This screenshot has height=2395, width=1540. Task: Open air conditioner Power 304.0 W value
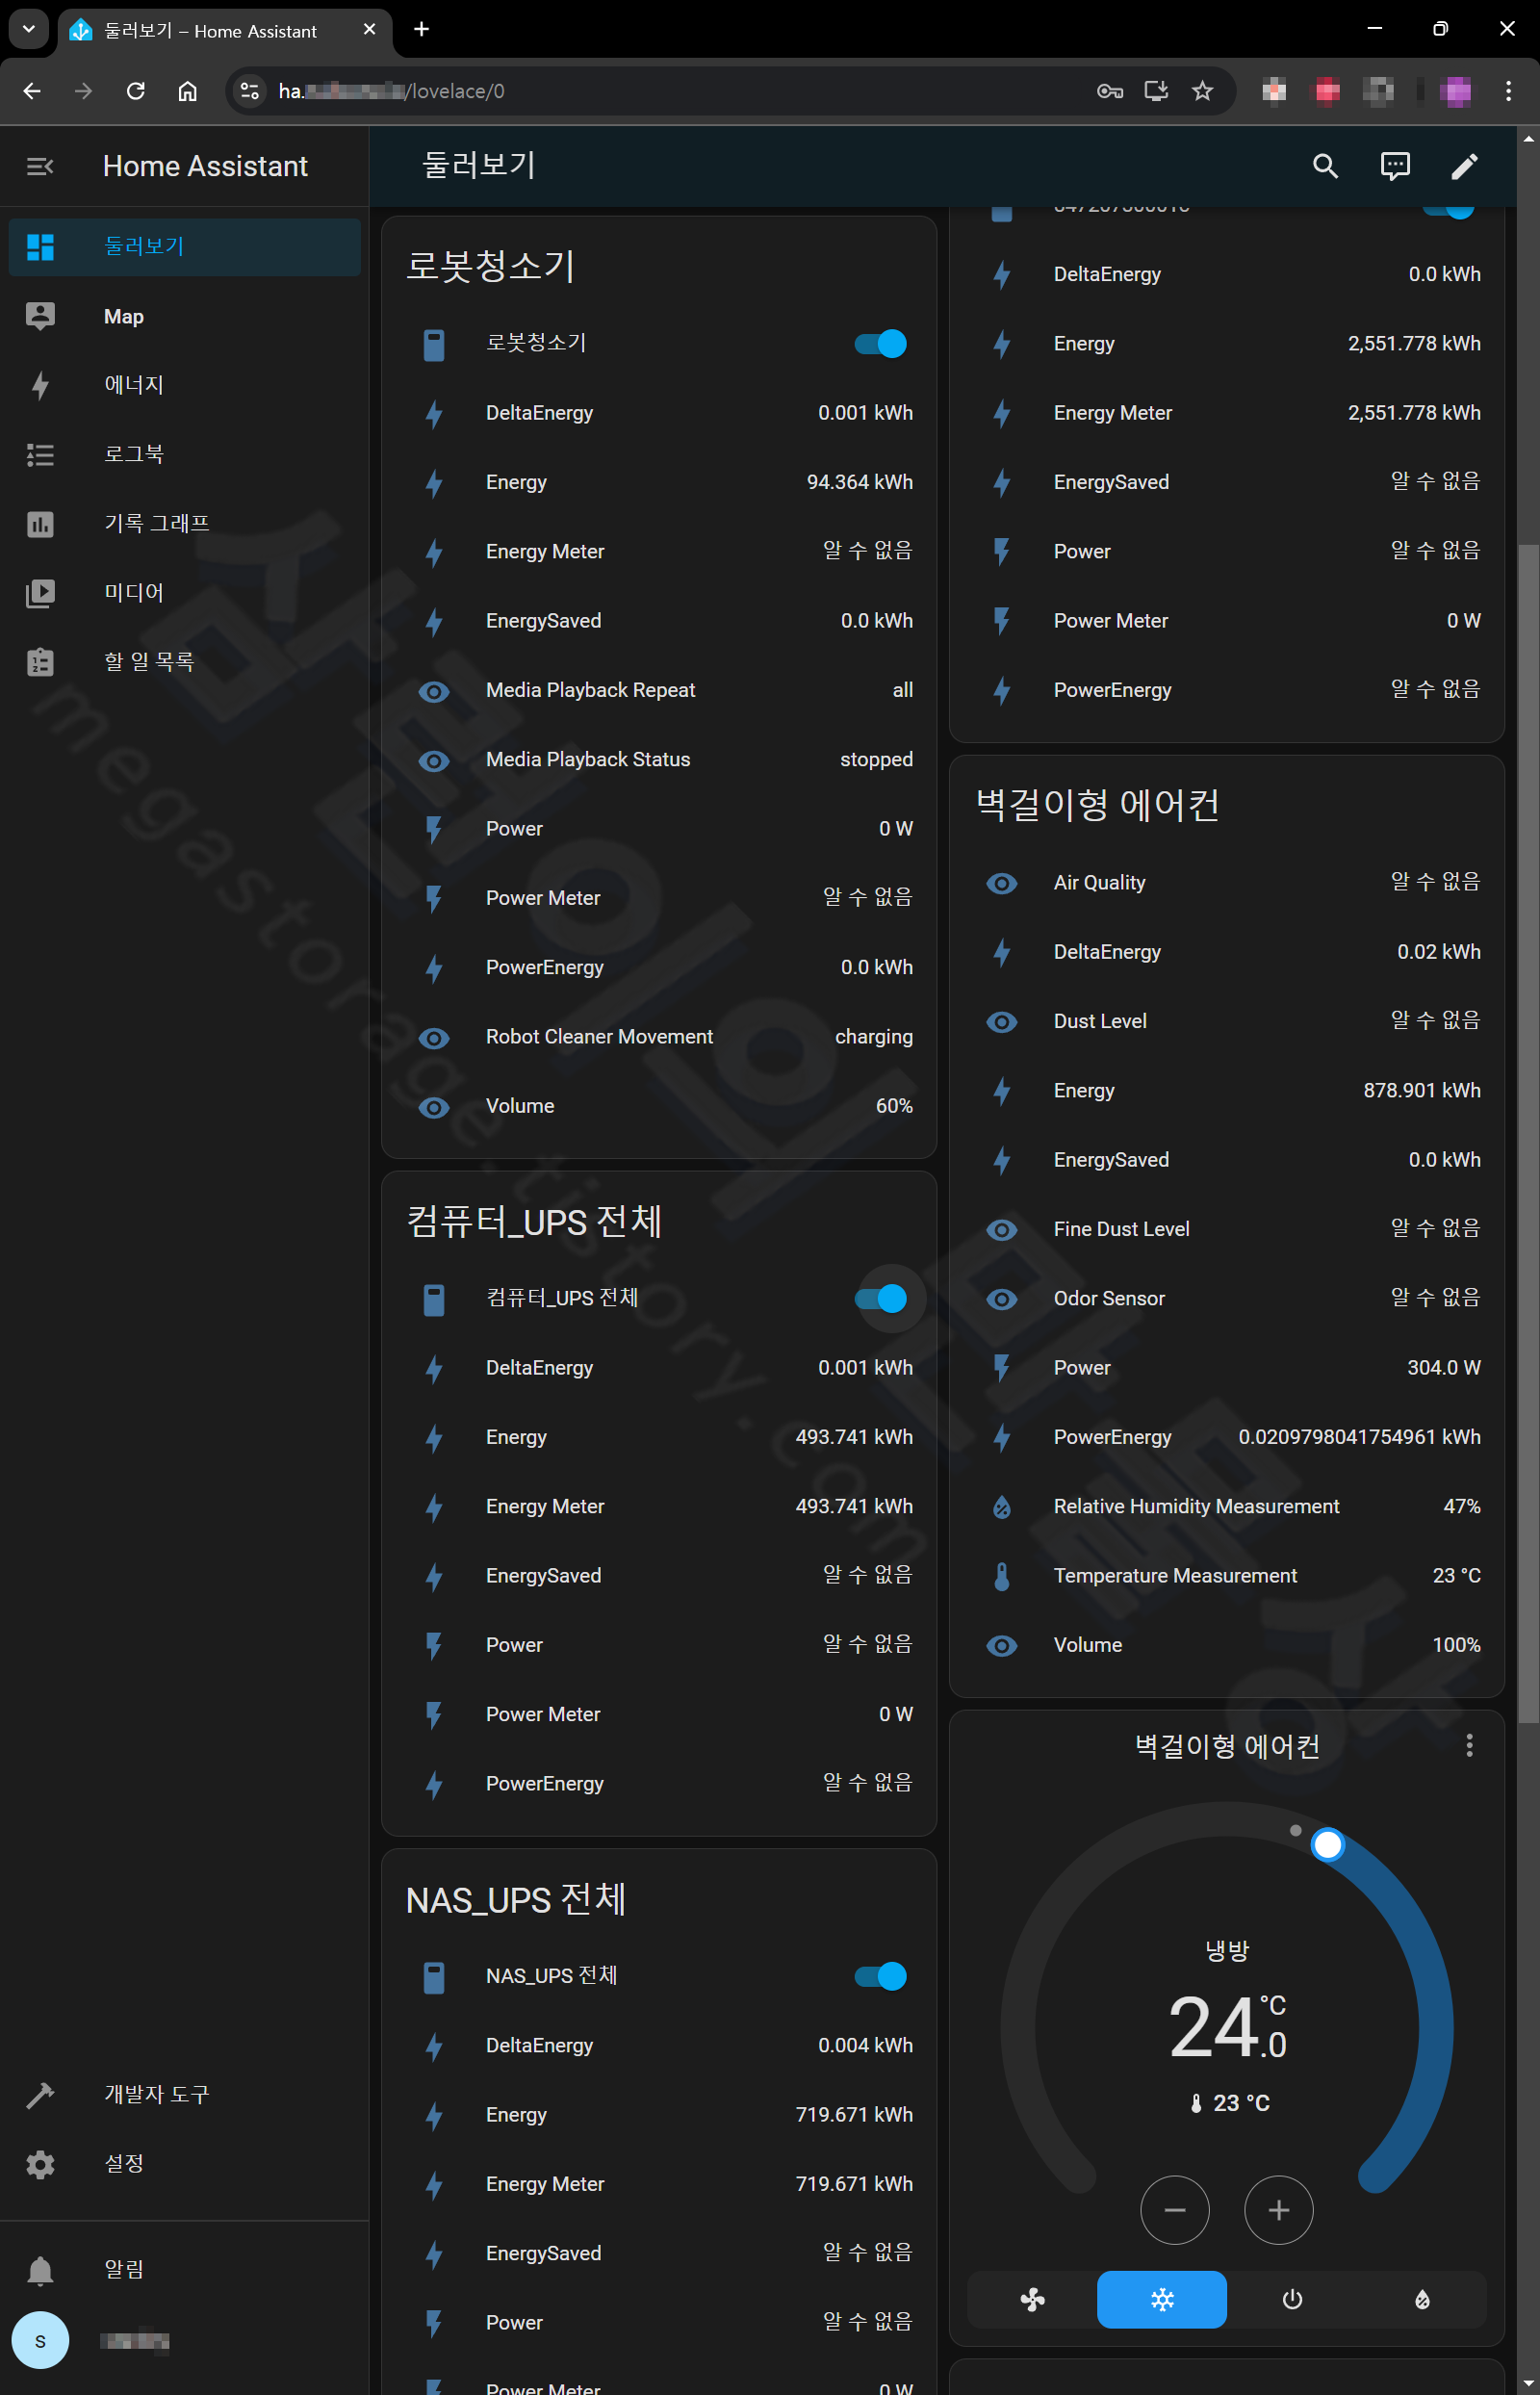pyautogui.click(x=1444, y=1368)
